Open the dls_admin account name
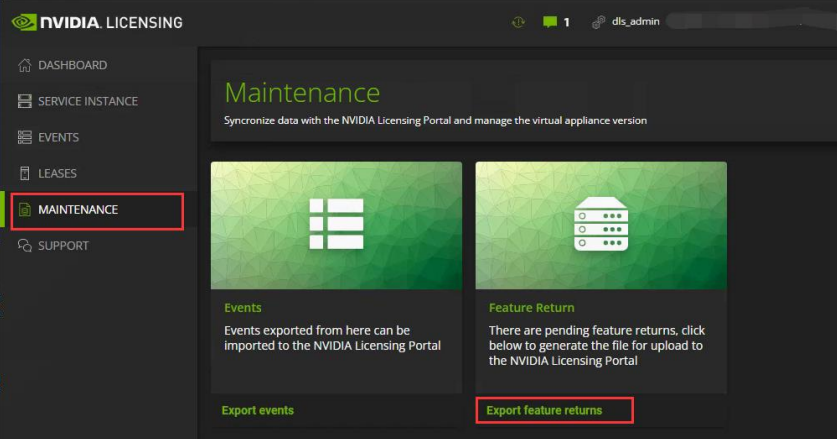This screenshot has width=837, height=439. pyautogui.click(x=635, y=21)
